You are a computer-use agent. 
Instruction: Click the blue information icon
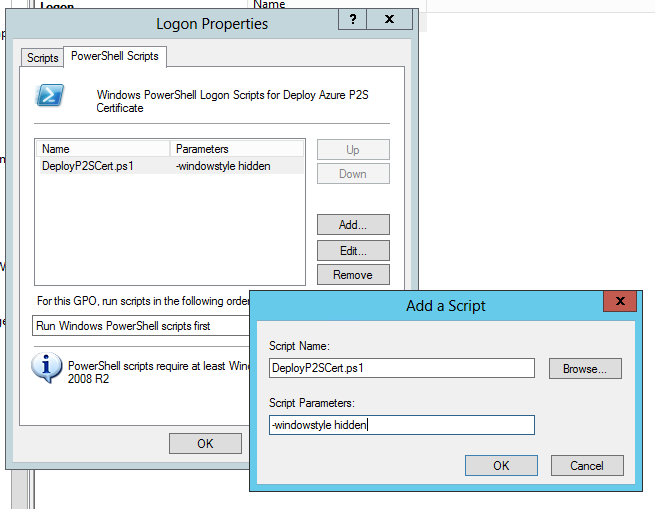[46, 367]
